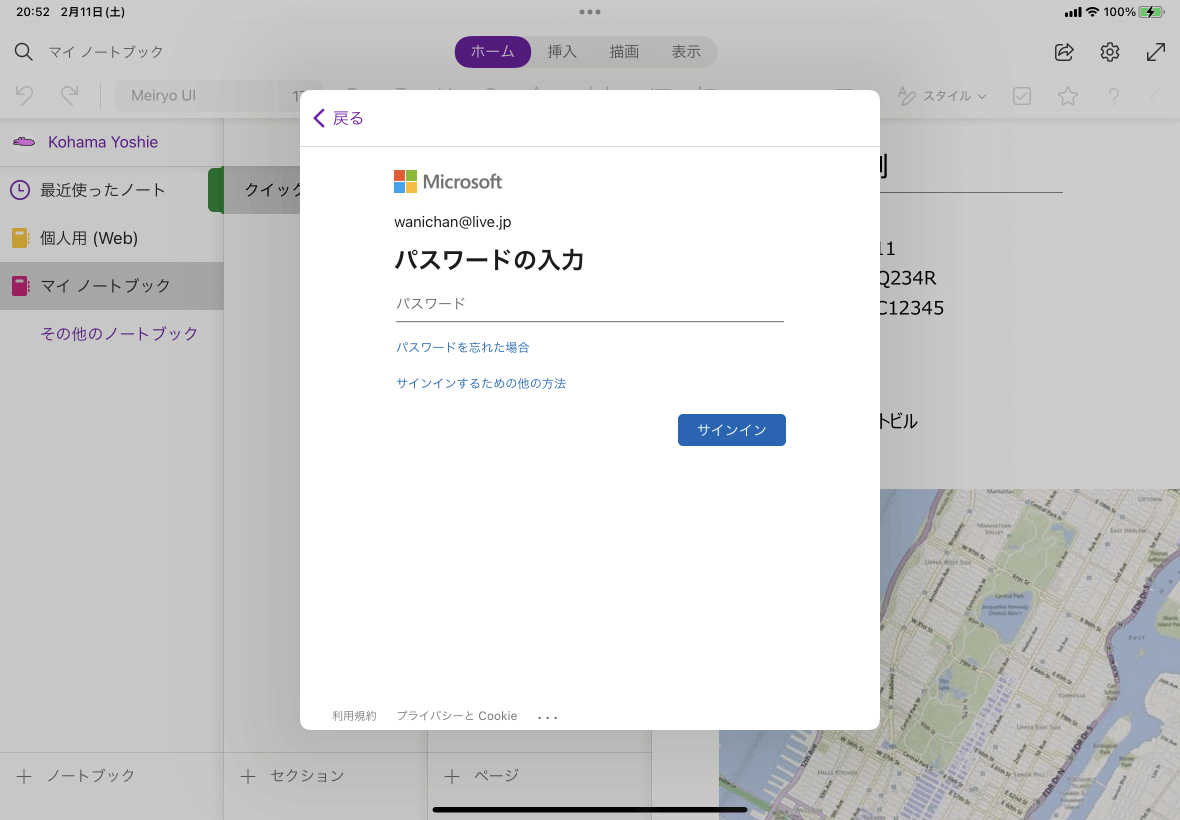Tap the Wi-Fi icon in status bar
Screen dimensions: 1180x820
pyautogui.click(x=1092, y=12)
